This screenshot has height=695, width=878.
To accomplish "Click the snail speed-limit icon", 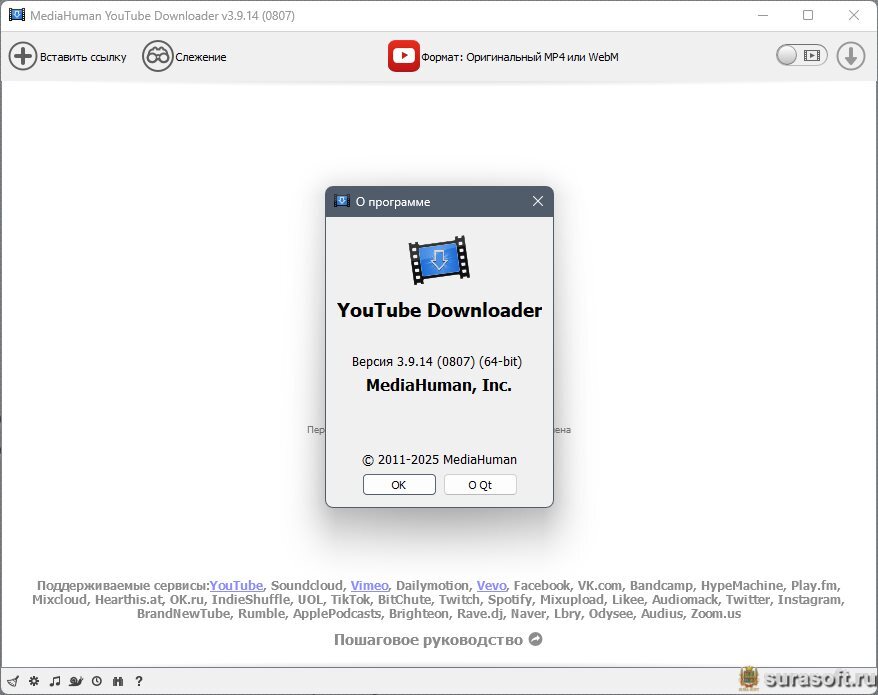I will tap(76, 681).
